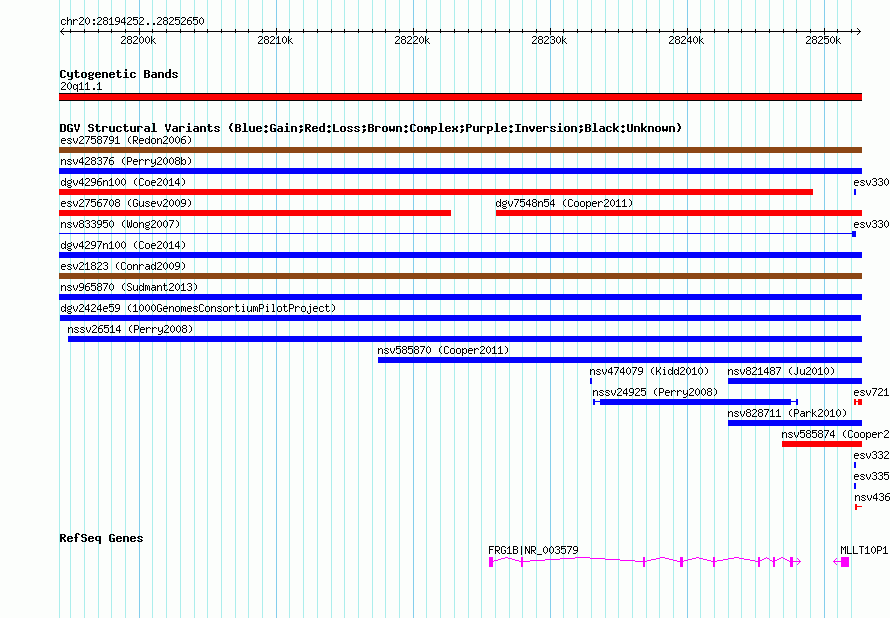Click the nssv26514 (Perry2008) blue bar
The image size is (890, 618).
465,339
